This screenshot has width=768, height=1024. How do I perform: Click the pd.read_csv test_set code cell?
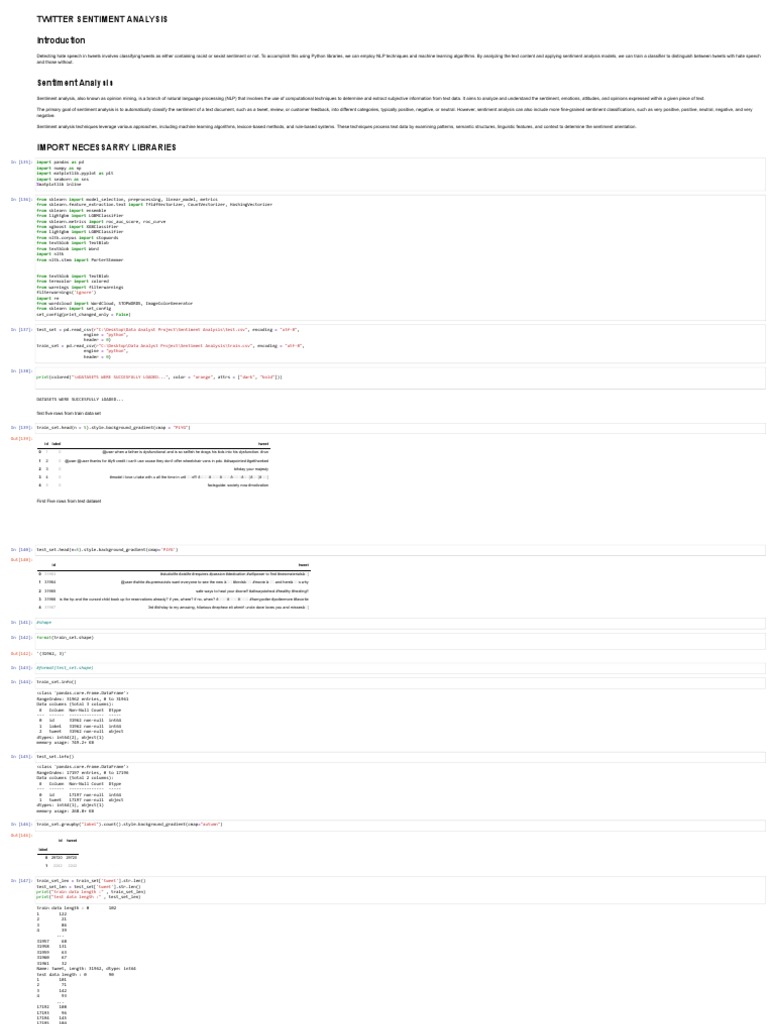[400, 344]
